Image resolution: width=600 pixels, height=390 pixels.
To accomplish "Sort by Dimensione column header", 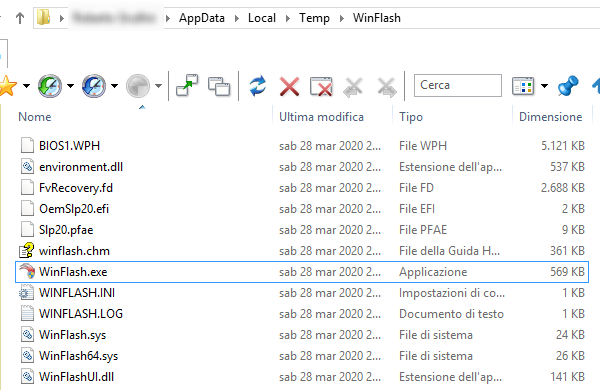I will point(550,117).
